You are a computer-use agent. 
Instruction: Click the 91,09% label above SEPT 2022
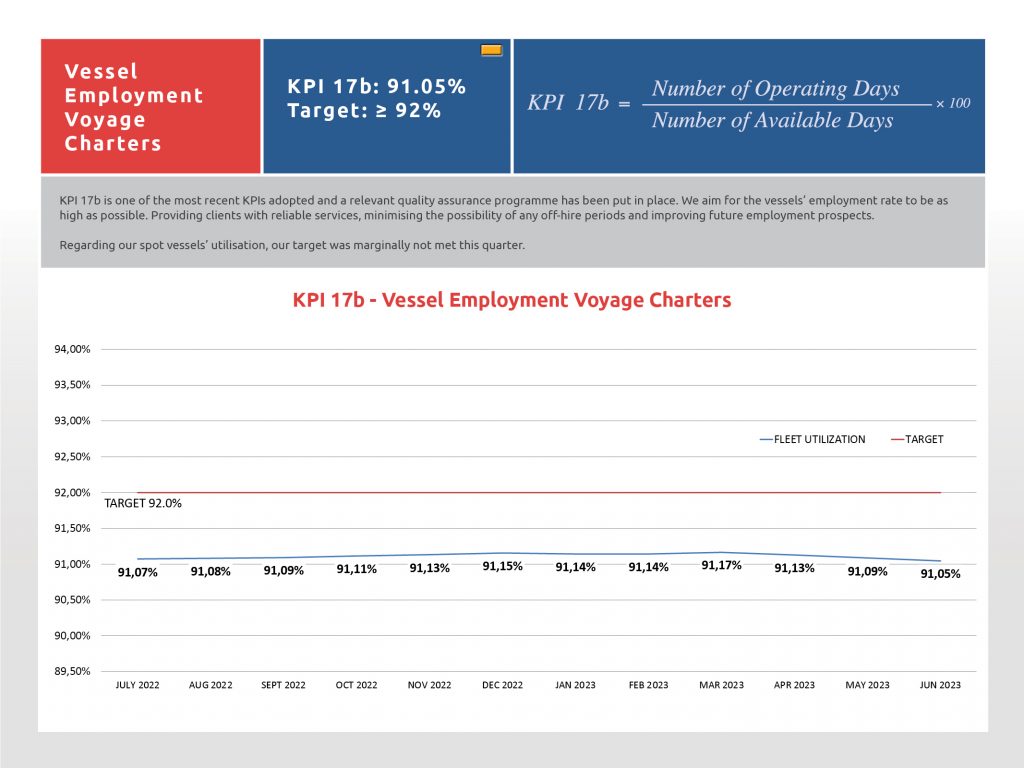click(x=283, y=571)
